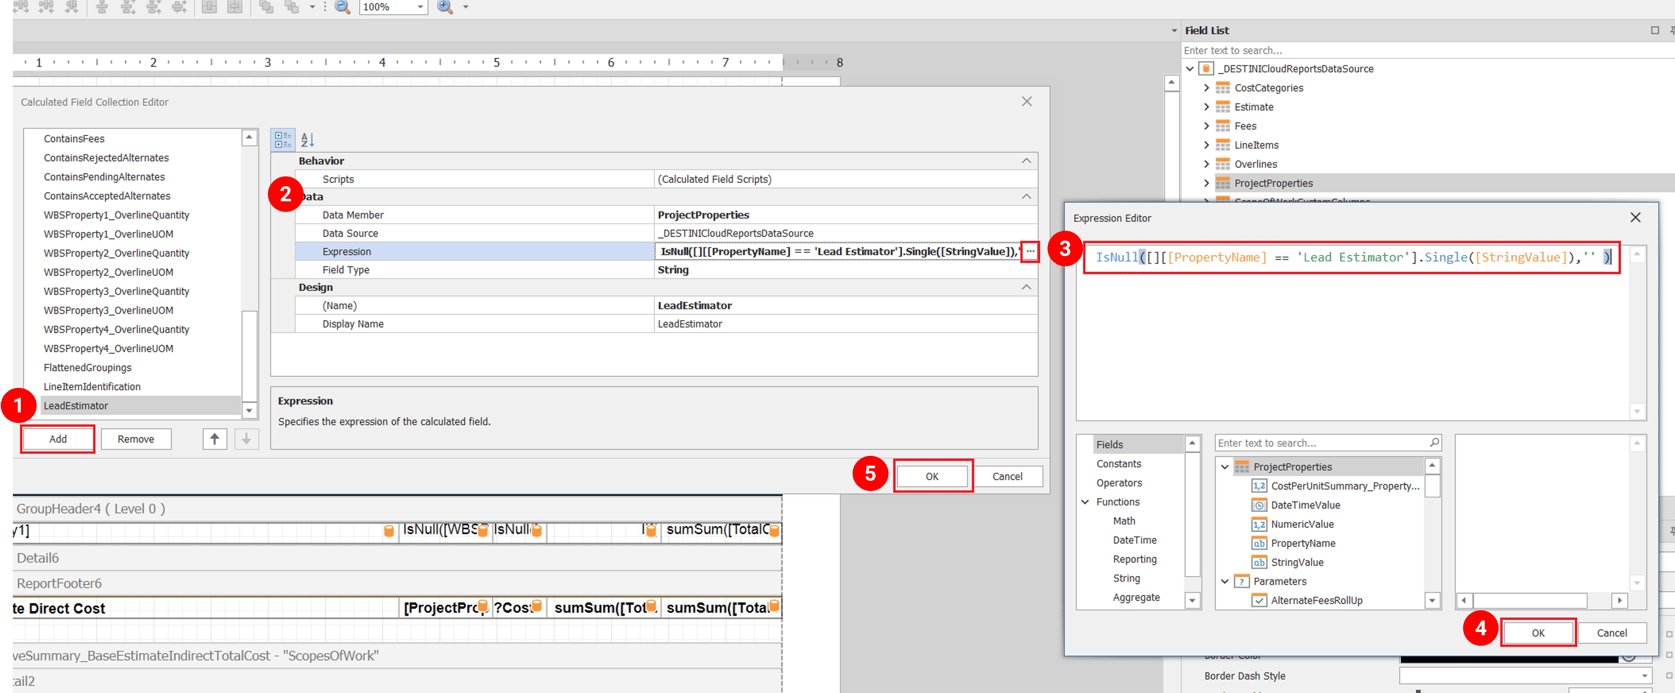
Task: Expand Estimate table in Field List
Action: click(x=1207, y=107)
